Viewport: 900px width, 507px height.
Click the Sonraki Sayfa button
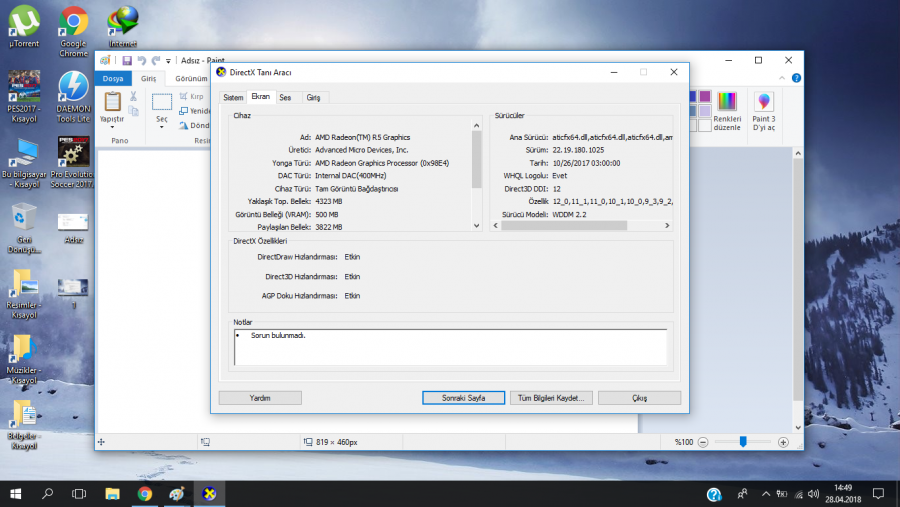pos(463,398)
